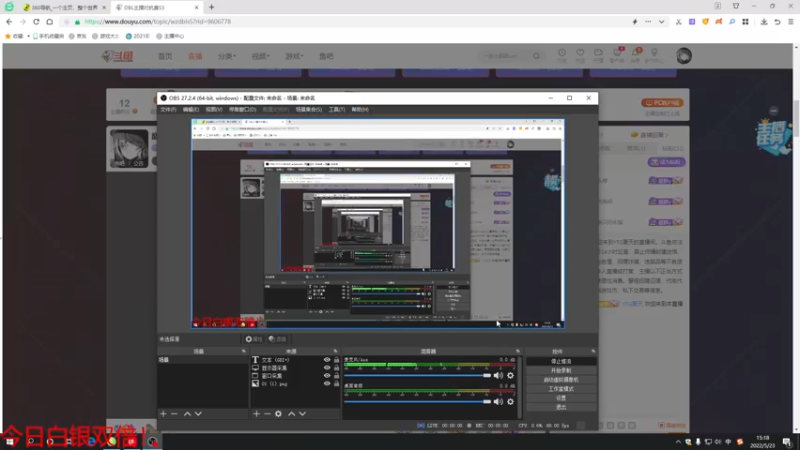Move scene up in Scenes panel
This screenshot has width=800, height=450.
click(x=187, y=414)
